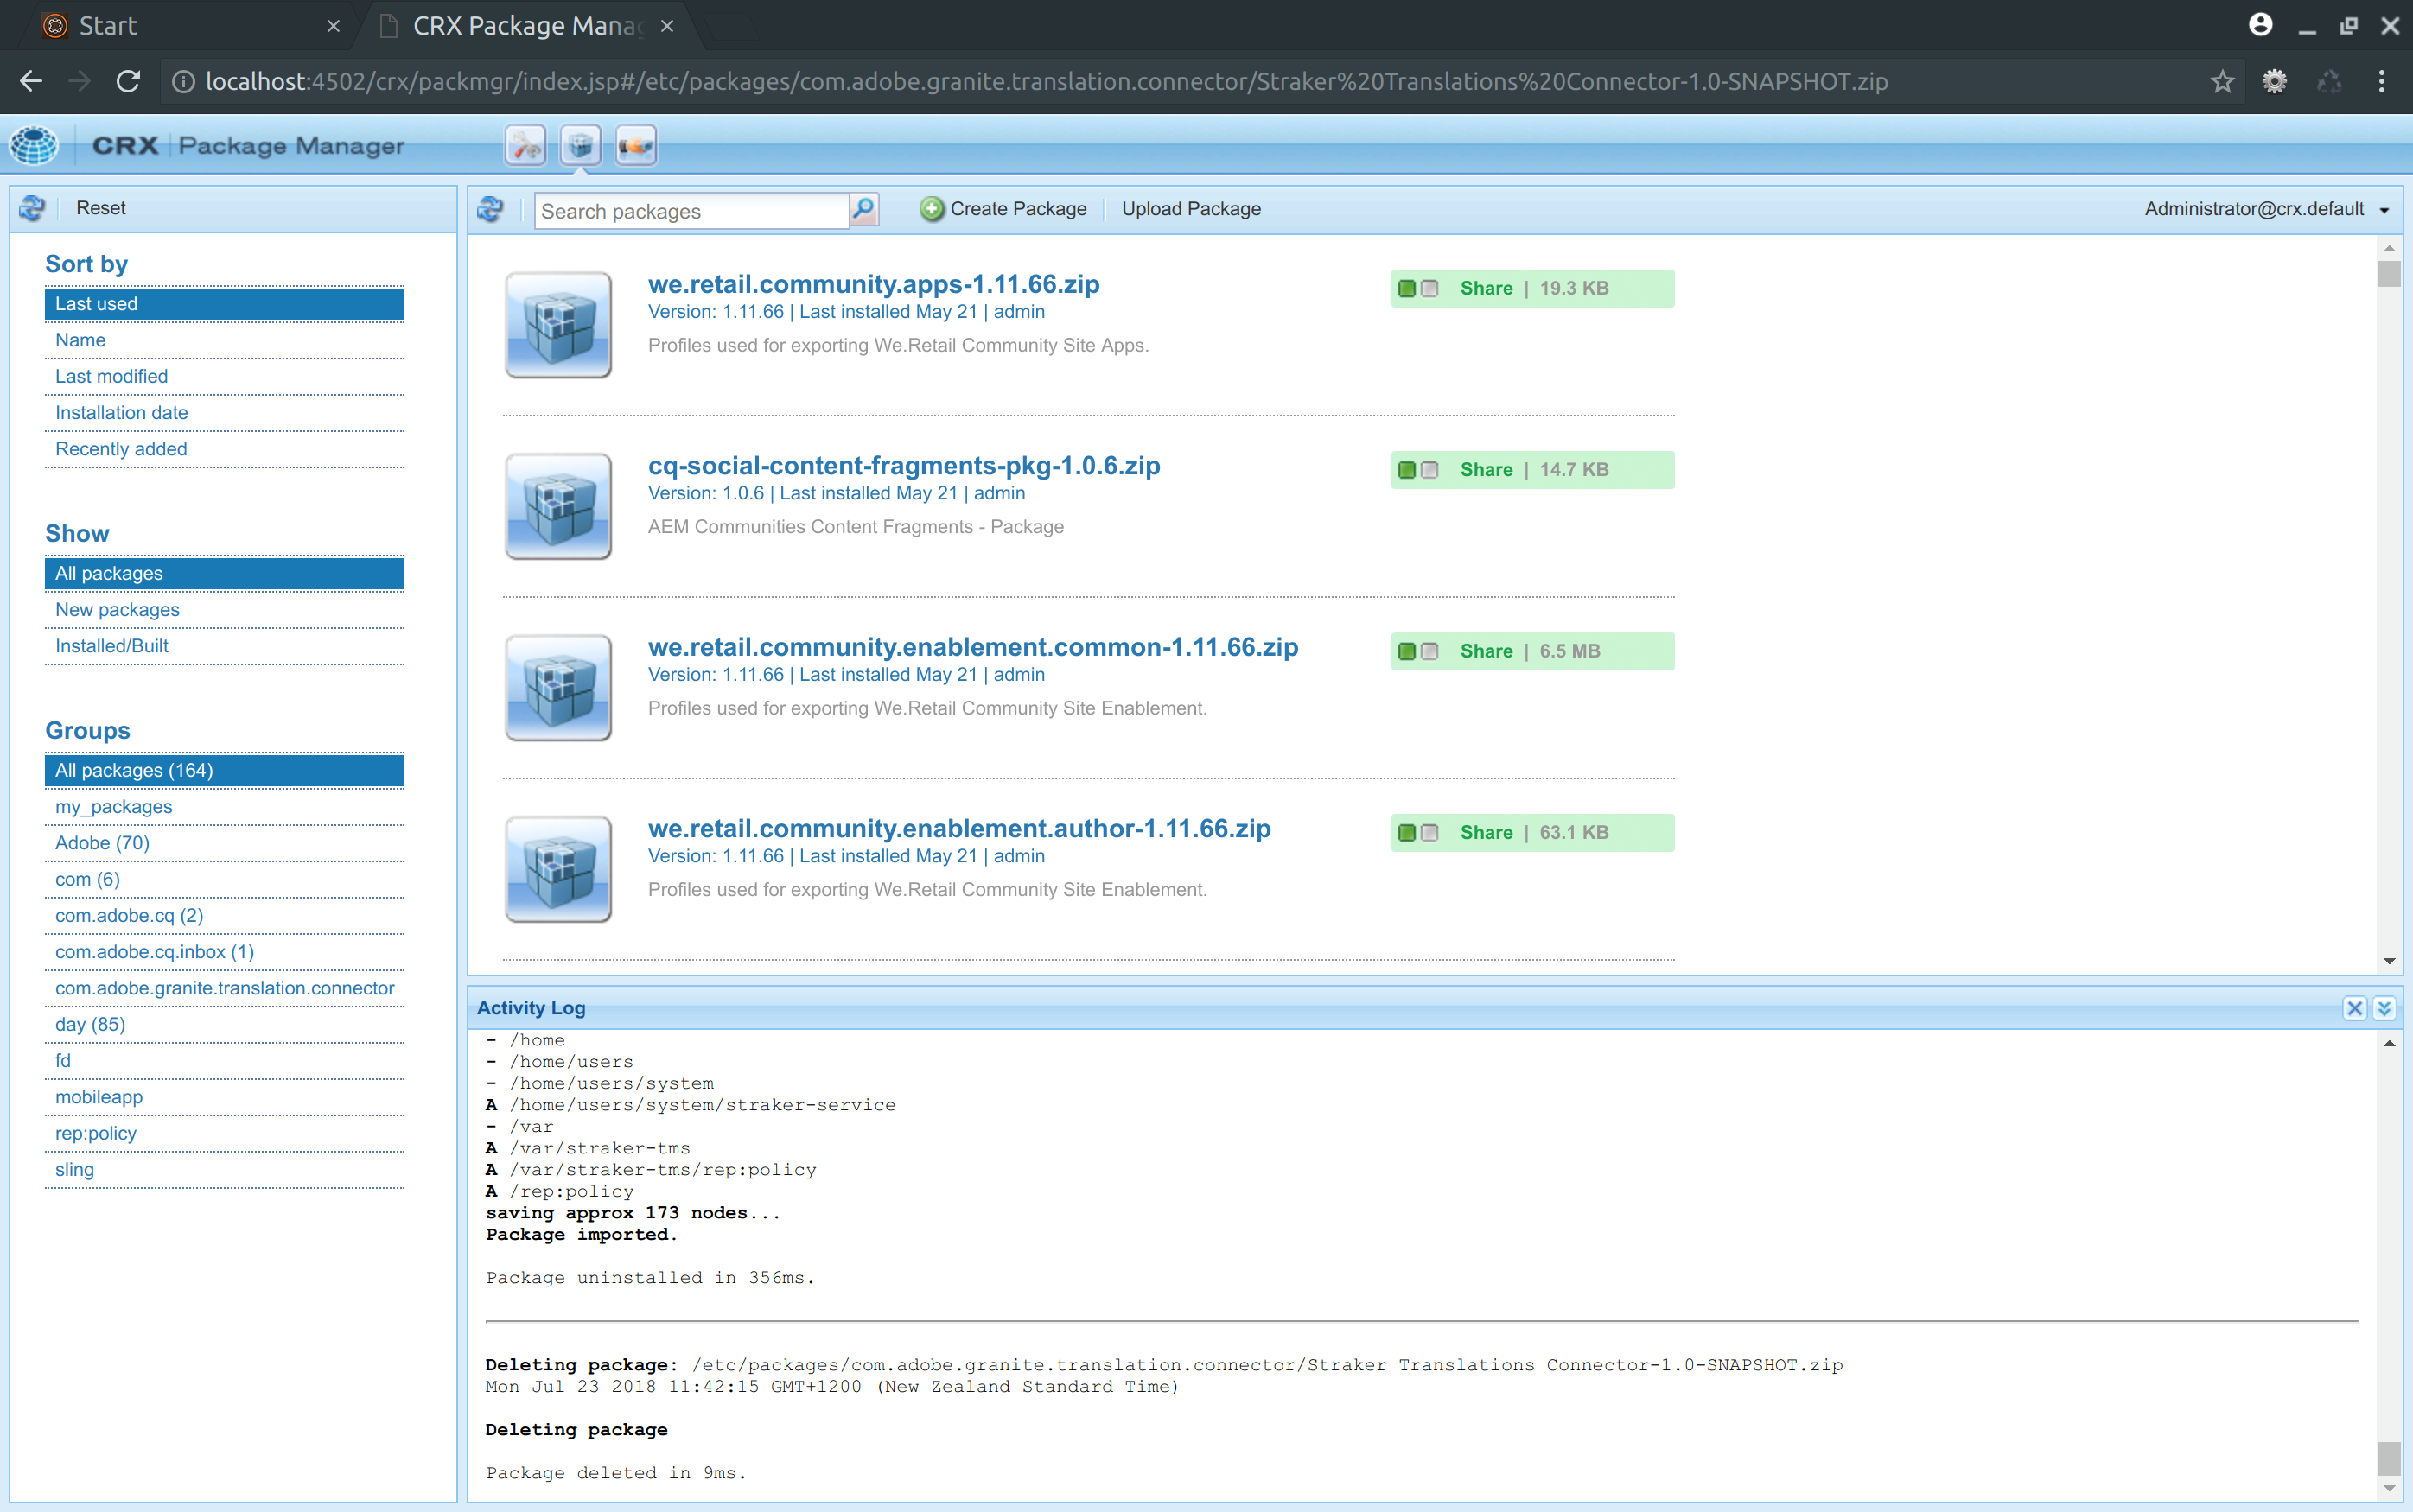Refresh the package list
The width and height of the screenshot is (2413, 1512).
tap(490, 209)
